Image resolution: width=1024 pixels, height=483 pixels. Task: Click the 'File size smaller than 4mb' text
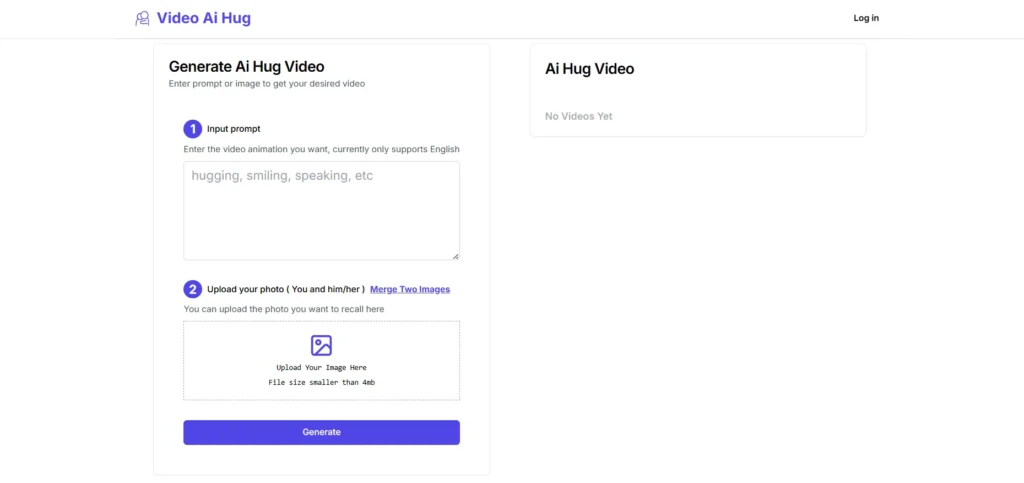click(x=321, y=382)
